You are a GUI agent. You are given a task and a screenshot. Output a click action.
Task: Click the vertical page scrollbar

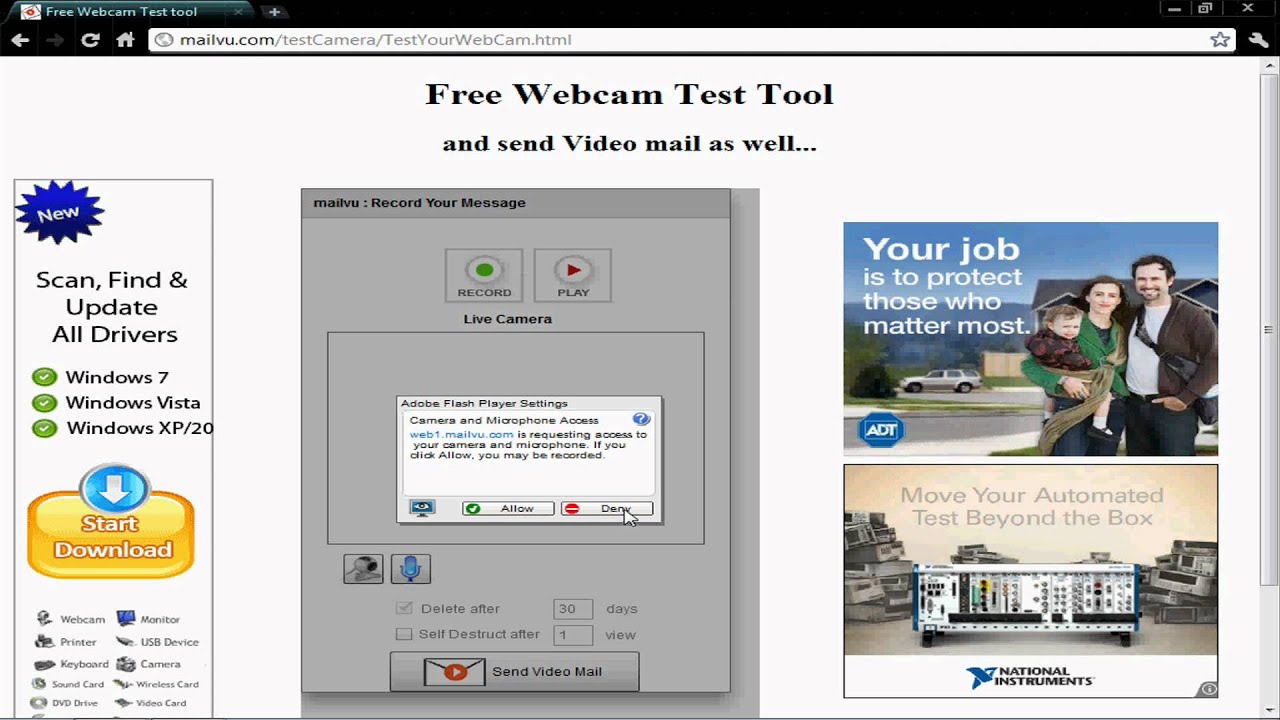point(1269,330)
